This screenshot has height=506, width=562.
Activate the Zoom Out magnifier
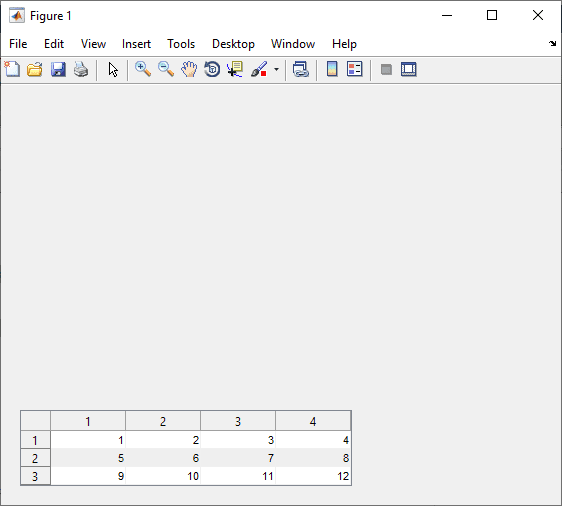click(166, 69)
